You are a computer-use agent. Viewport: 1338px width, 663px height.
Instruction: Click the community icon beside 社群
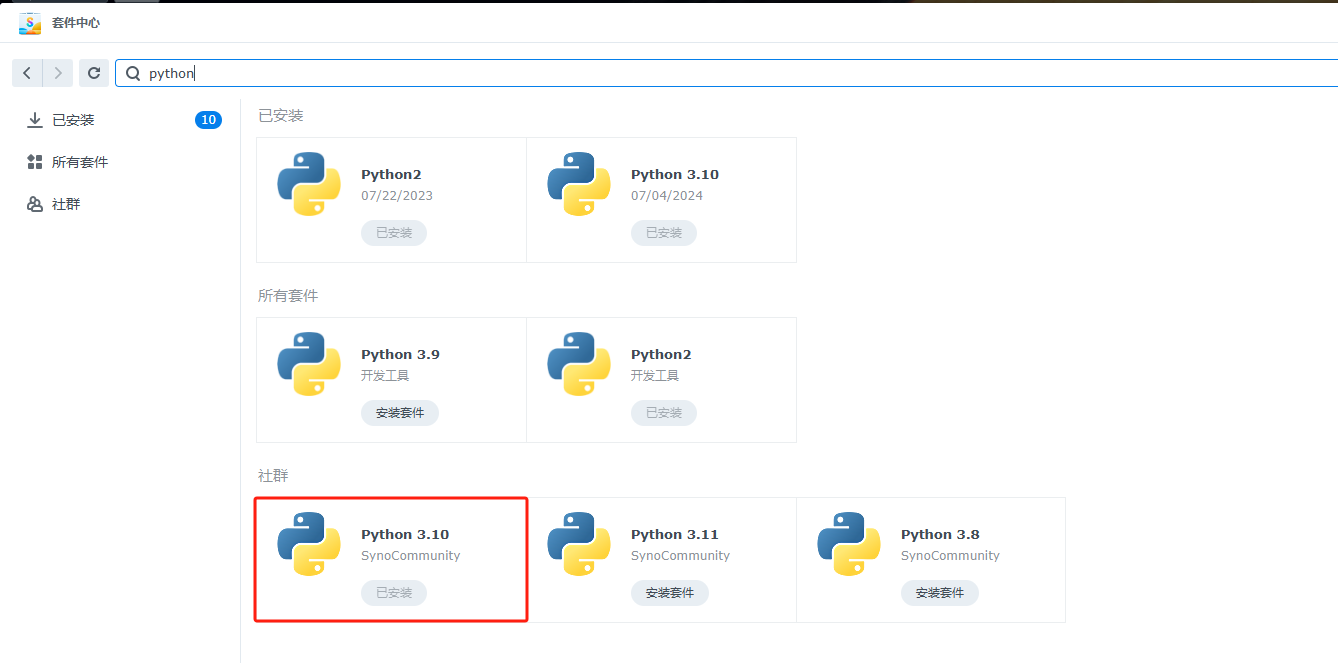[x=35, y=204]
